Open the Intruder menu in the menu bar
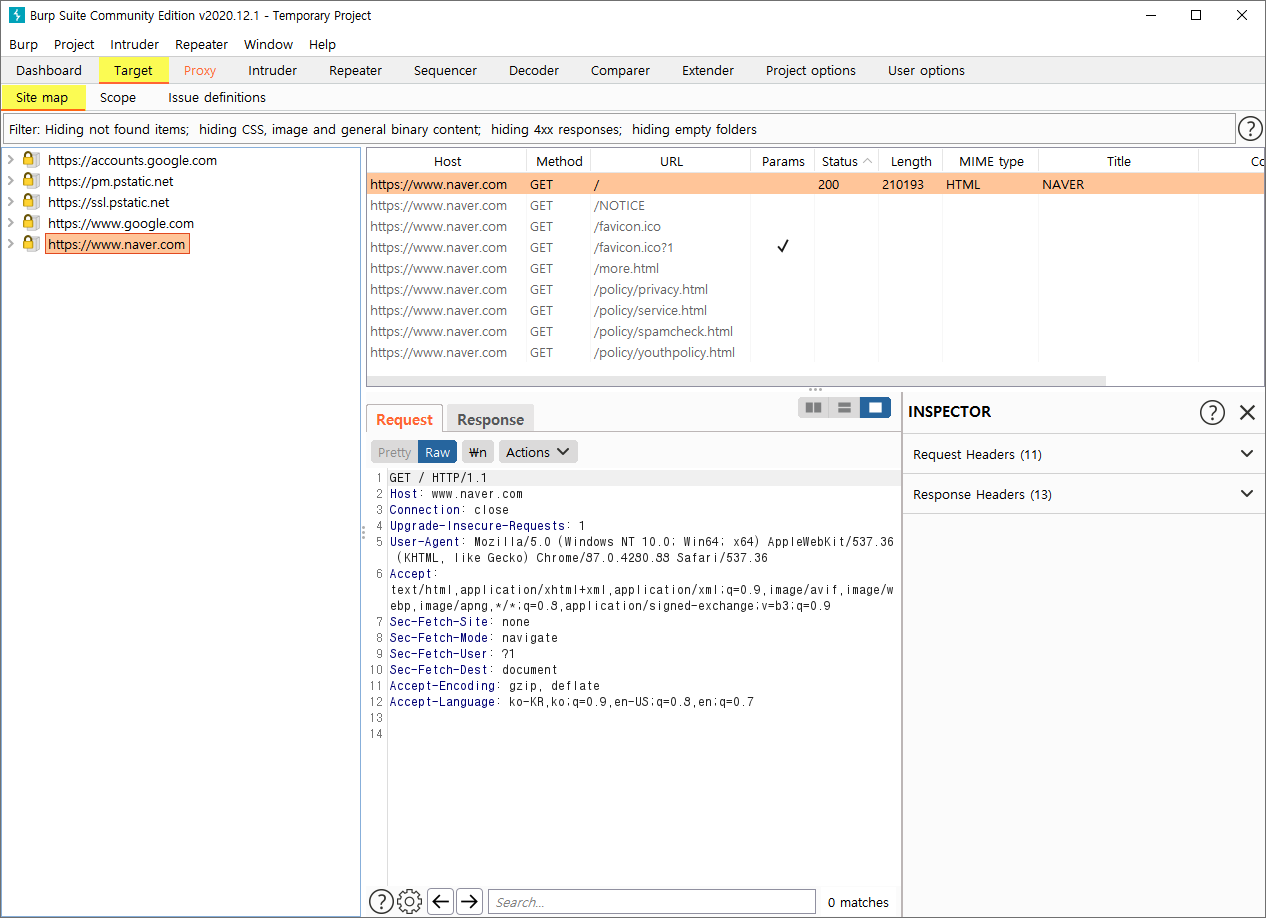The height and width of the screenshot is (918, 1266). (135, 44)
